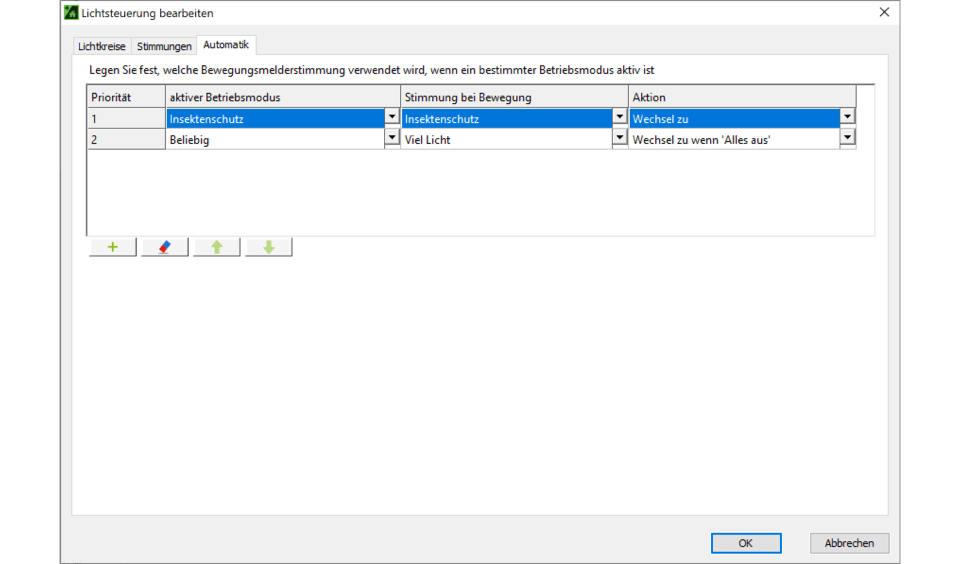
Task: Select the priority 2 row cell
Action: tap(126, 140)
